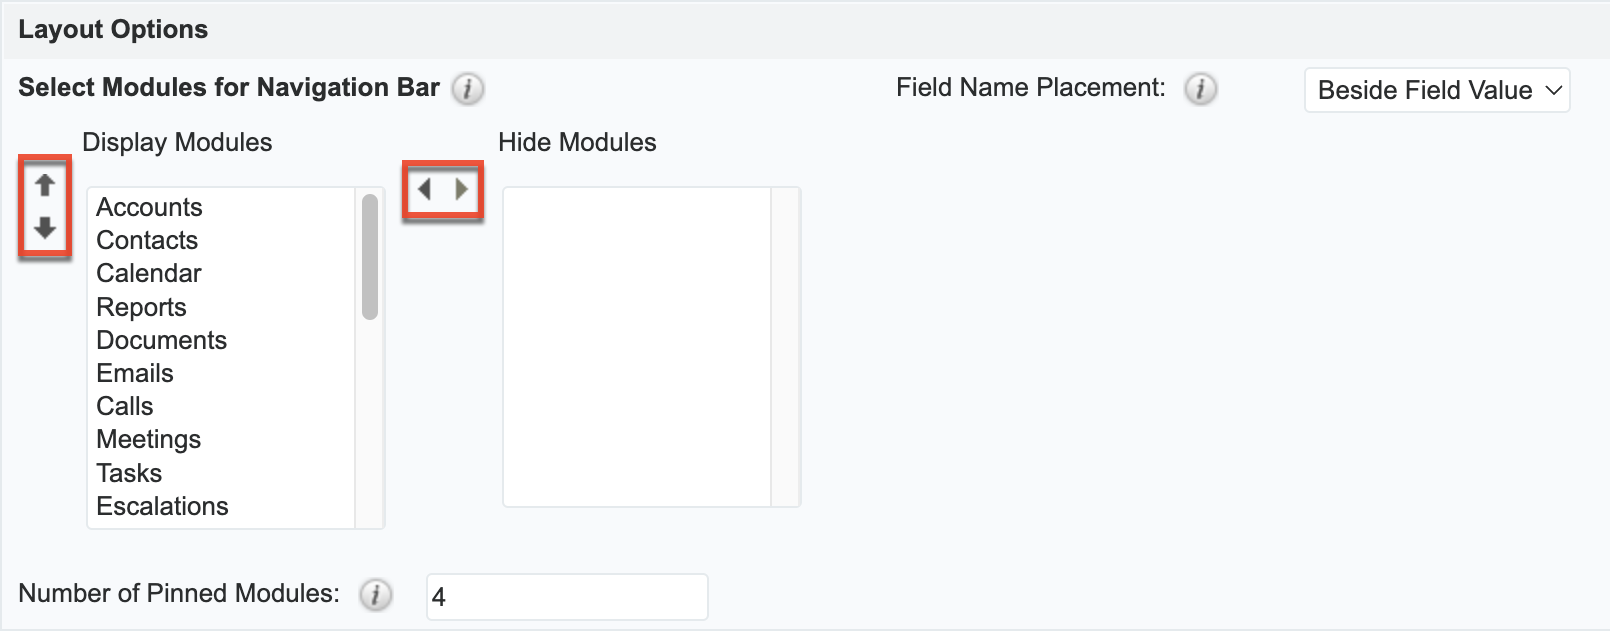Open the Field Name Placement dropdown

[x=1436, y=90]
